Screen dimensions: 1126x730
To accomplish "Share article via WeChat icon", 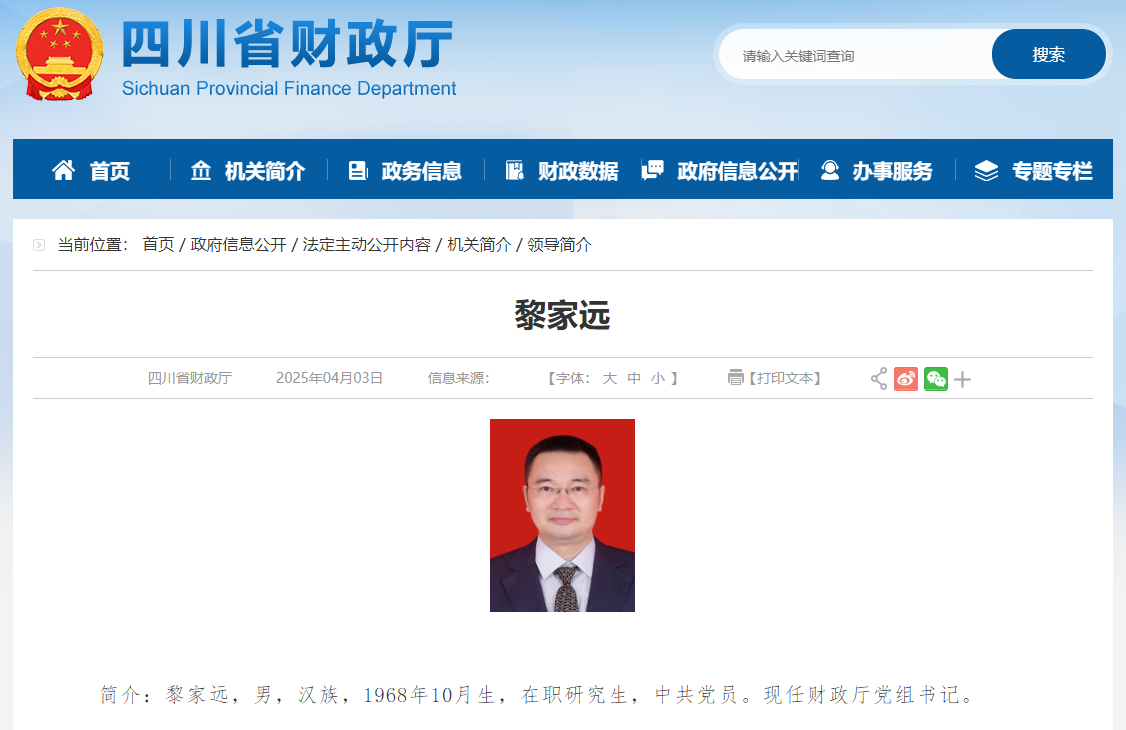I will (x=936, y=379).
